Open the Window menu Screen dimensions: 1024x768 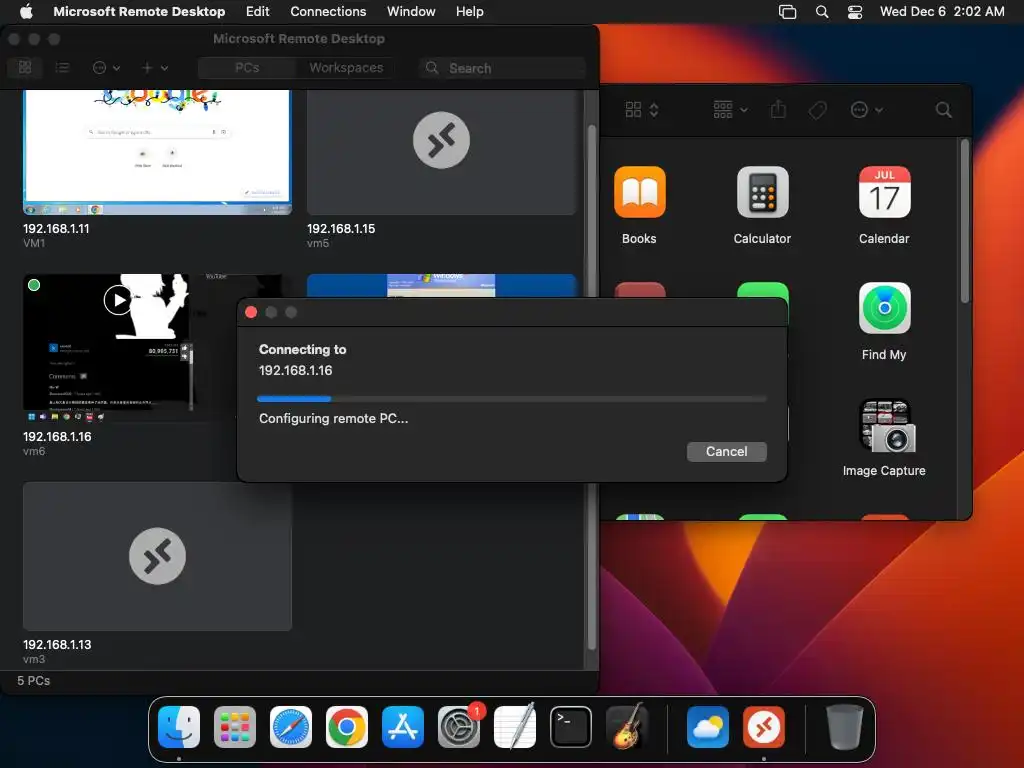[x=411, y=11]
